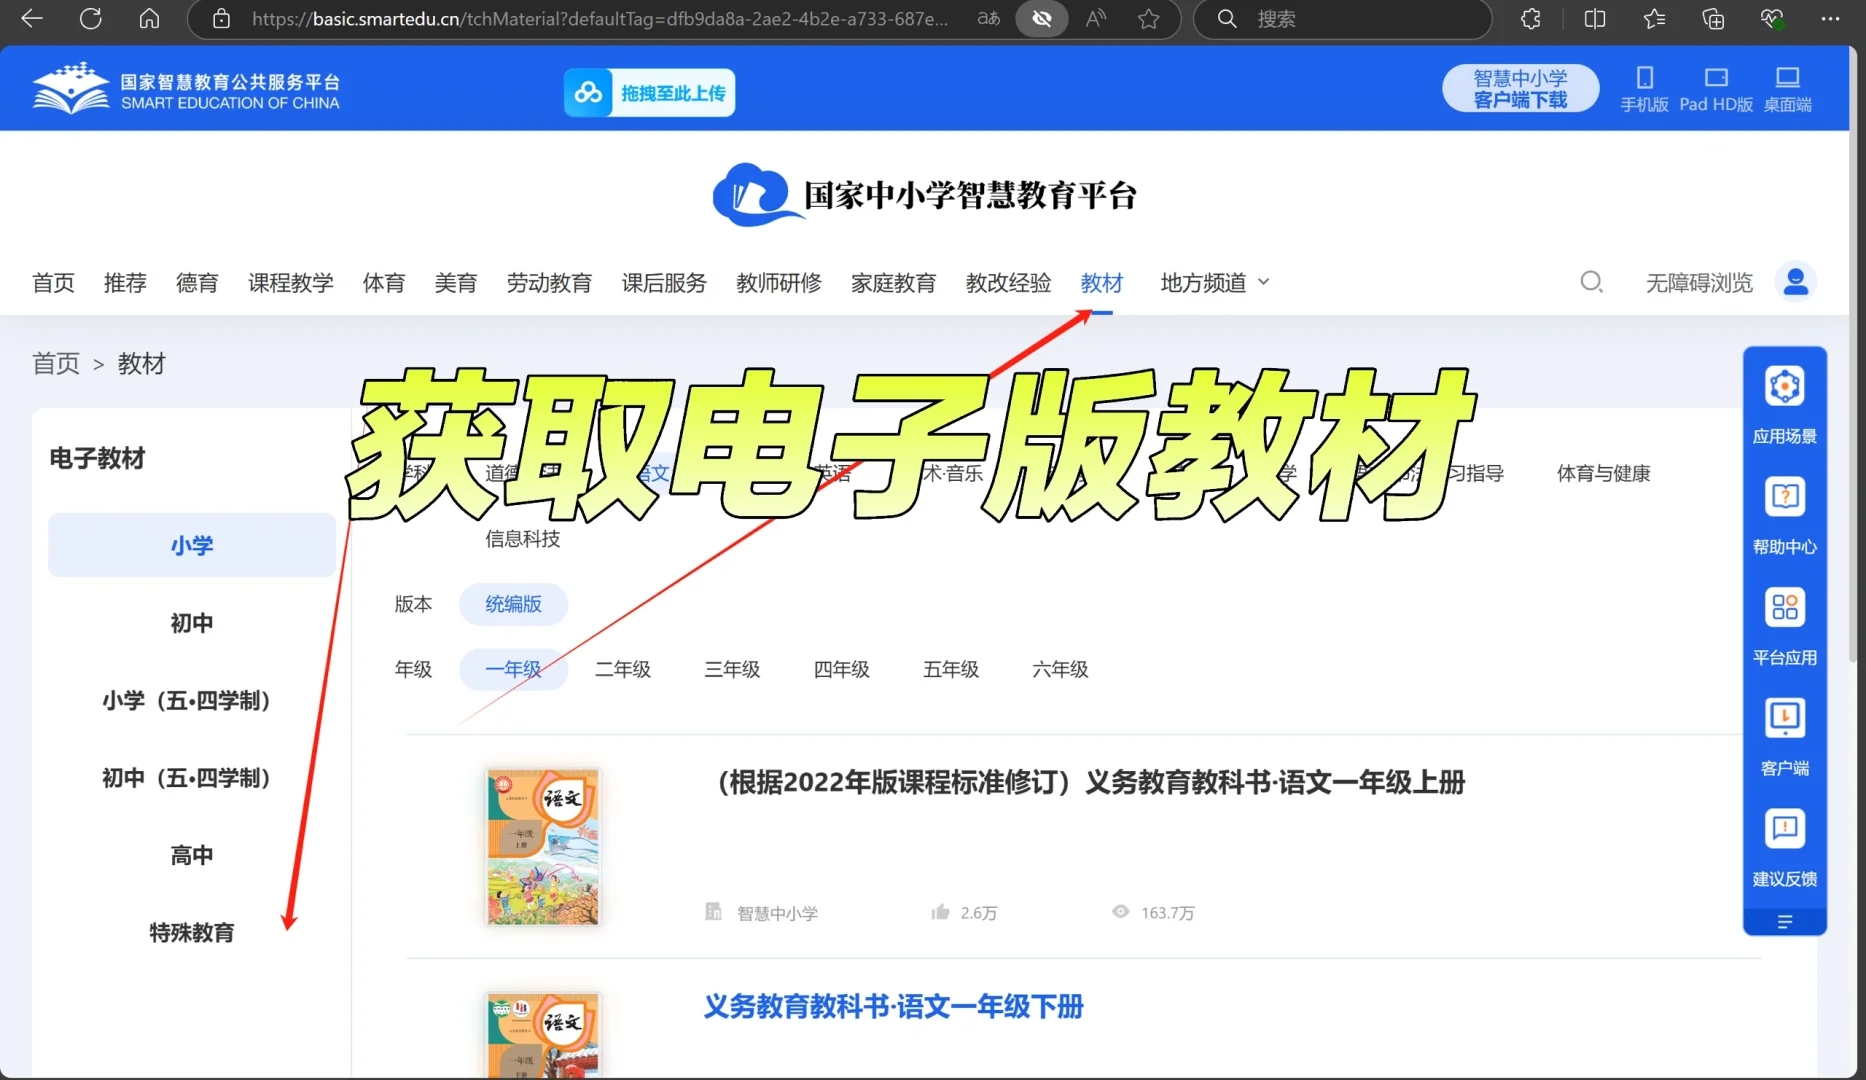This screenshot has width=1866, height=1080.
Task: Open the collections icon
Action: coord(1713,18)
